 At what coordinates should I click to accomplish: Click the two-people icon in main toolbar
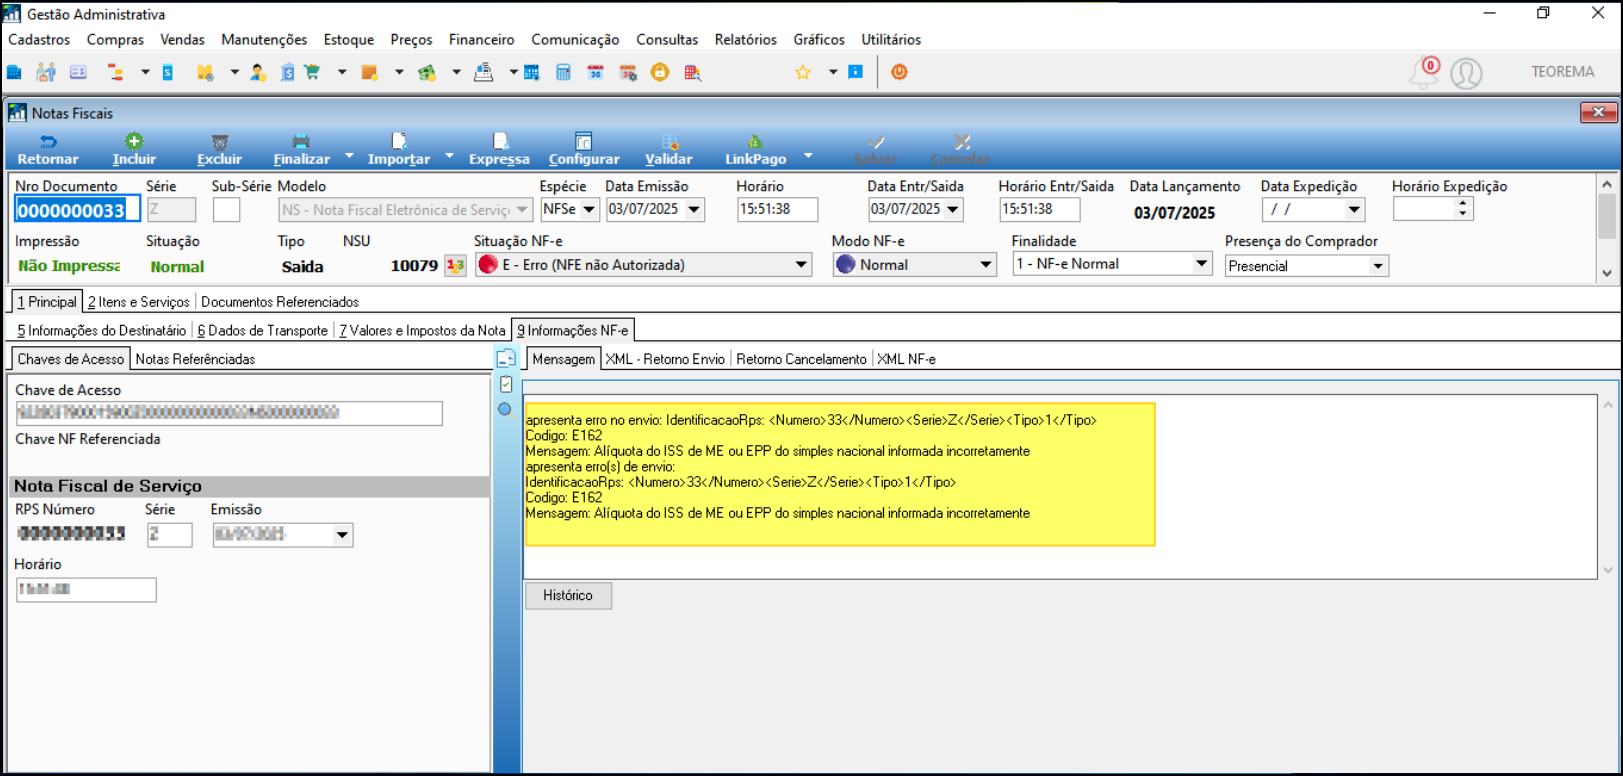coord(46,72)
